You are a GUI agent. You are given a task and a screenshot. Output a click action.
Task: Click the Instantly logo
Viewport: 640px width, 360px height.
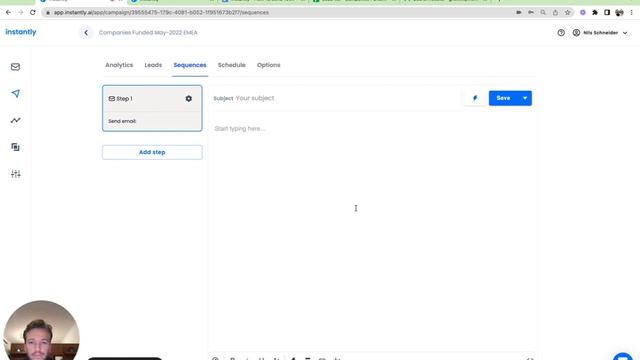point(21,32)
